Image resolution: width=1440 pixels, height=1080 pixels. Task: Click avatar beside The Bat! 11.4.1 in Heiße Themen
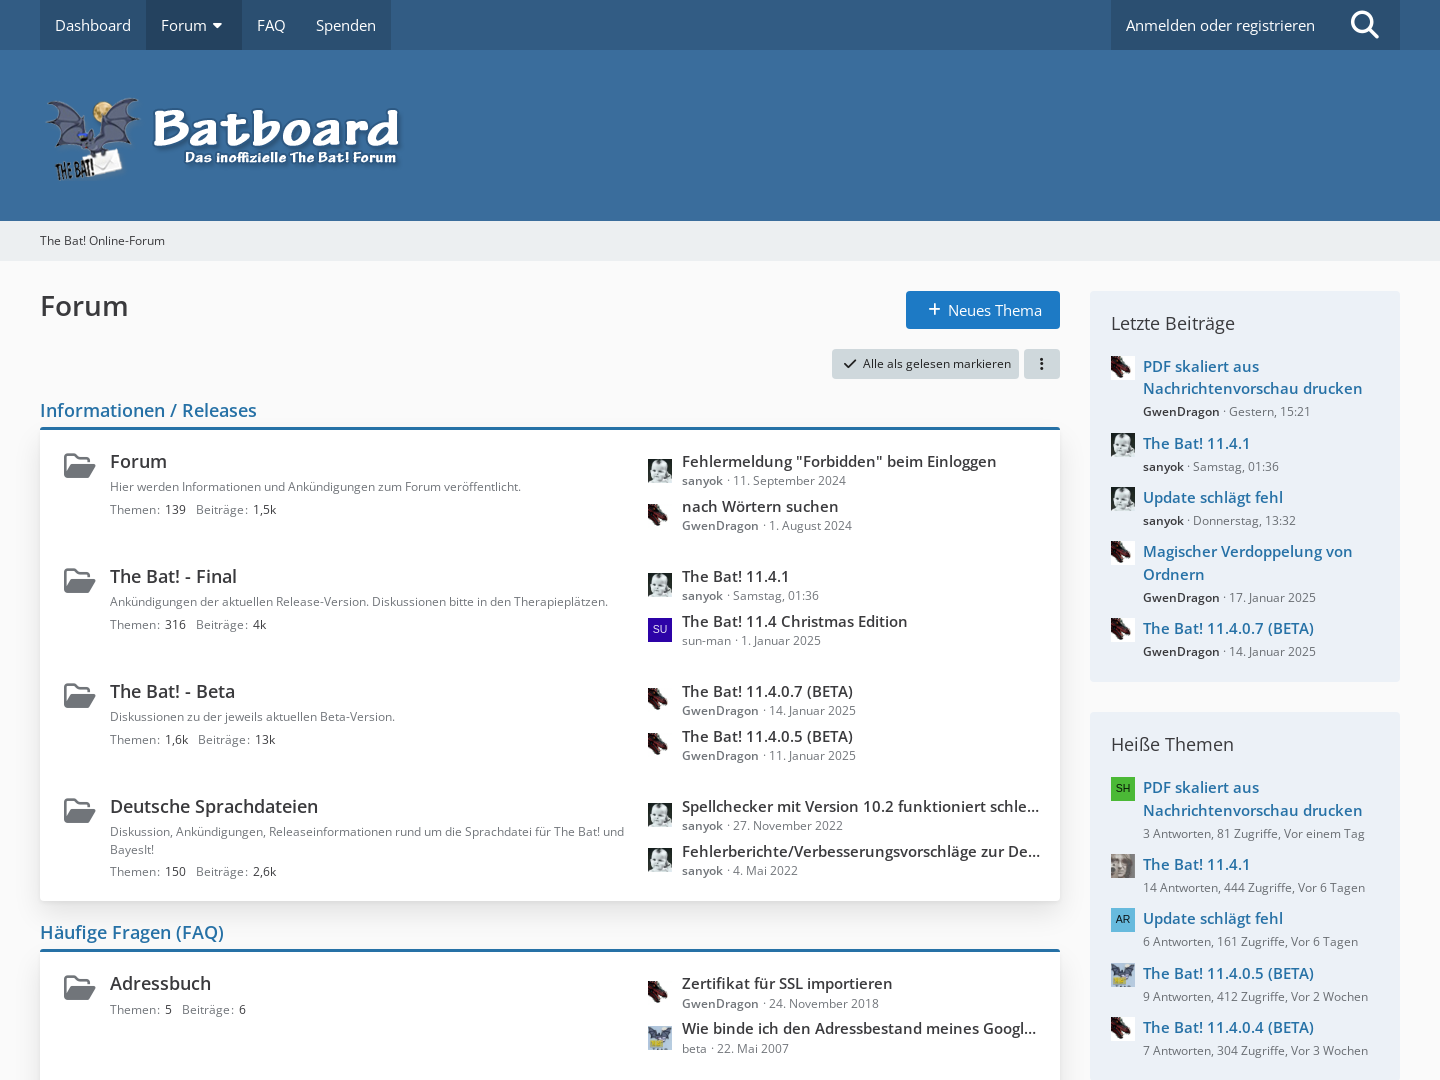click(1123, 866)
